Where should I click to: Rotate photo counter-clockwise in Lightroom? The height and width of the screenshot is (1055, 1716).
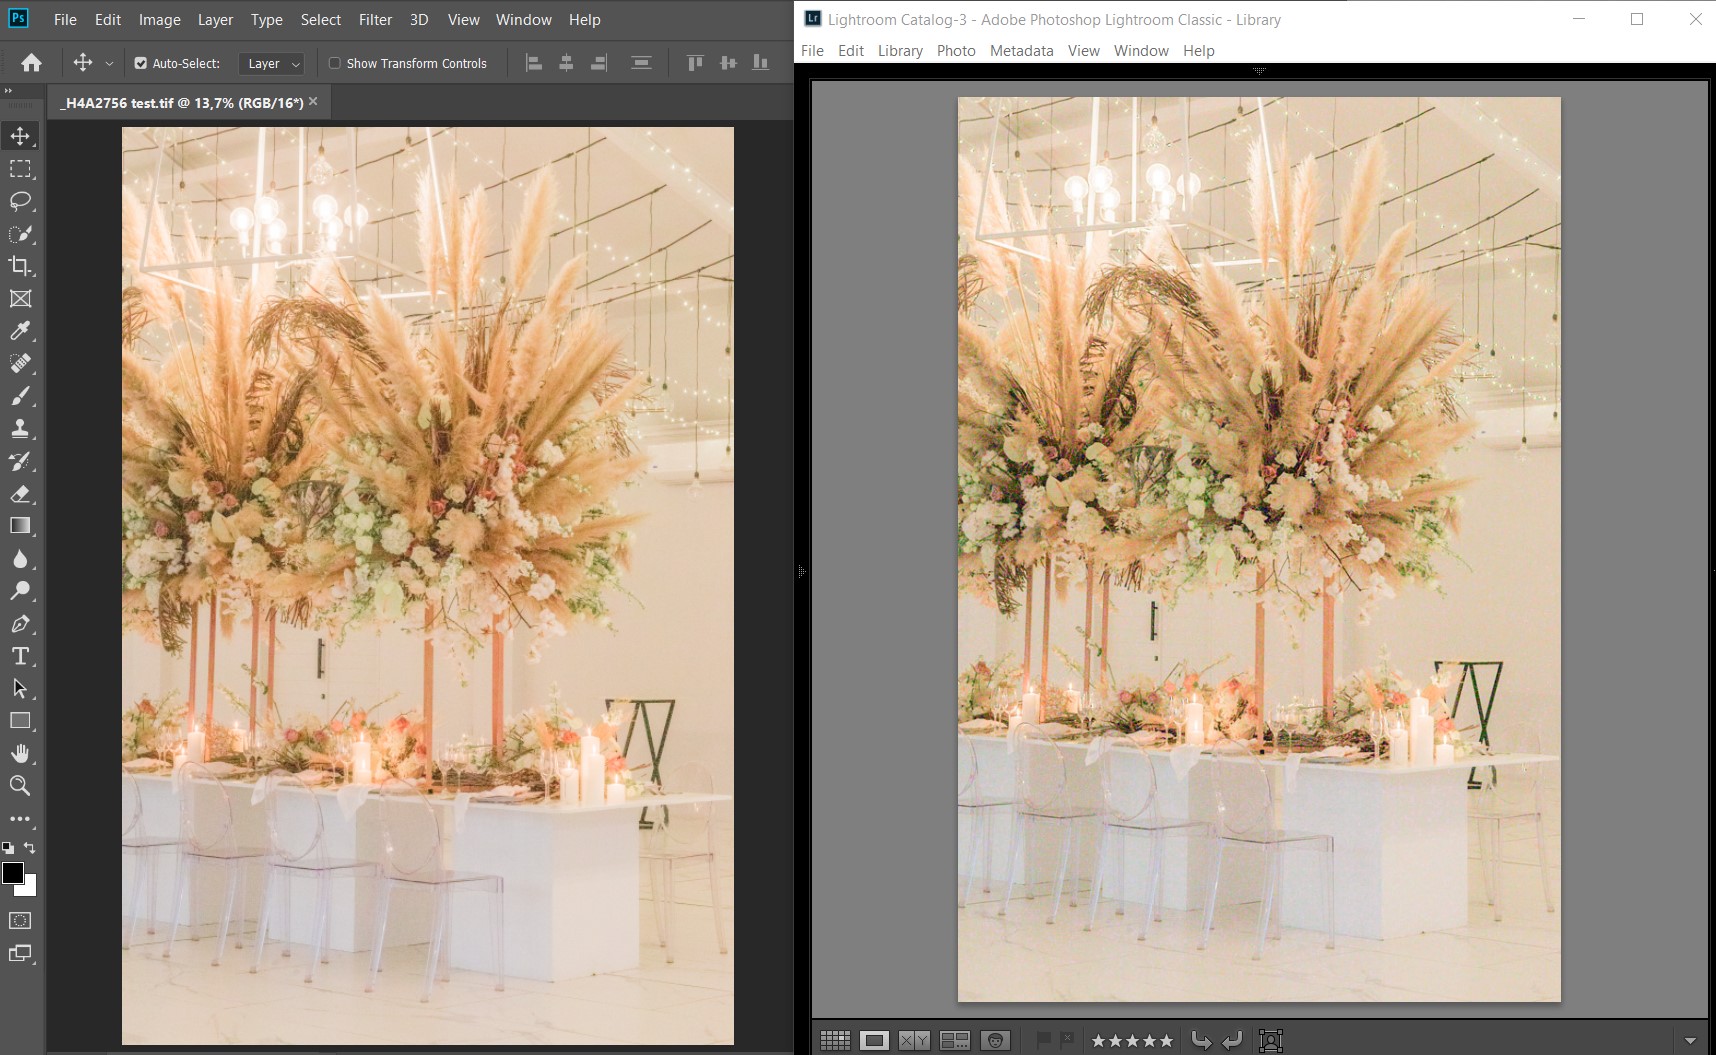1202,1041
